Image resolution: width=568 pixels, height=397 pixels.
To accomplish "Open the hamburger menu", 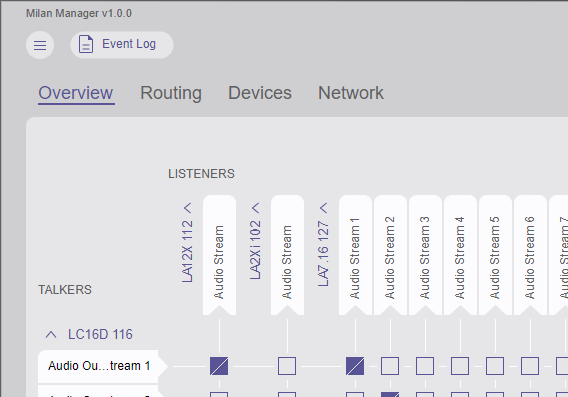I will (40, 45).
